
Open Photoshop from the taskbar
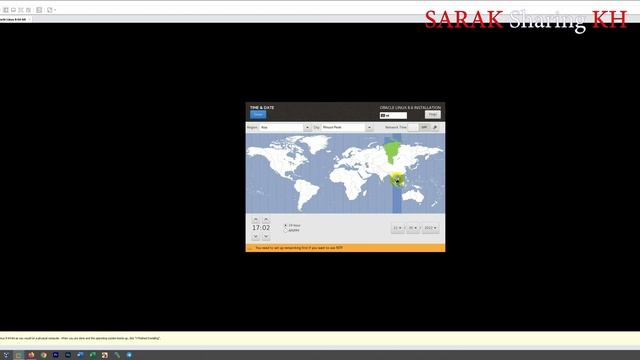(68, 355)
